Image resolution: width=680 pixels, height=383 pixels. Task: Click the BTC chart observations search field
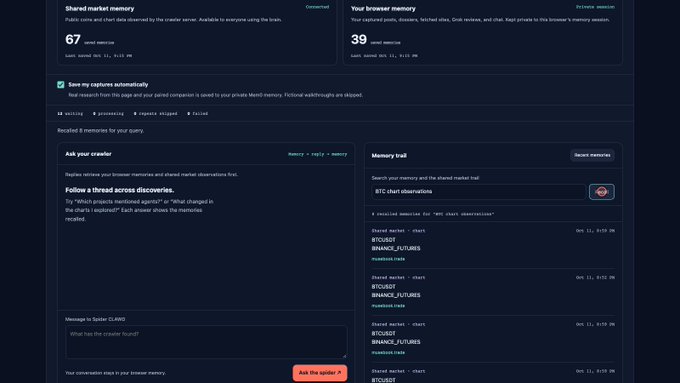[x=478, y=192]
